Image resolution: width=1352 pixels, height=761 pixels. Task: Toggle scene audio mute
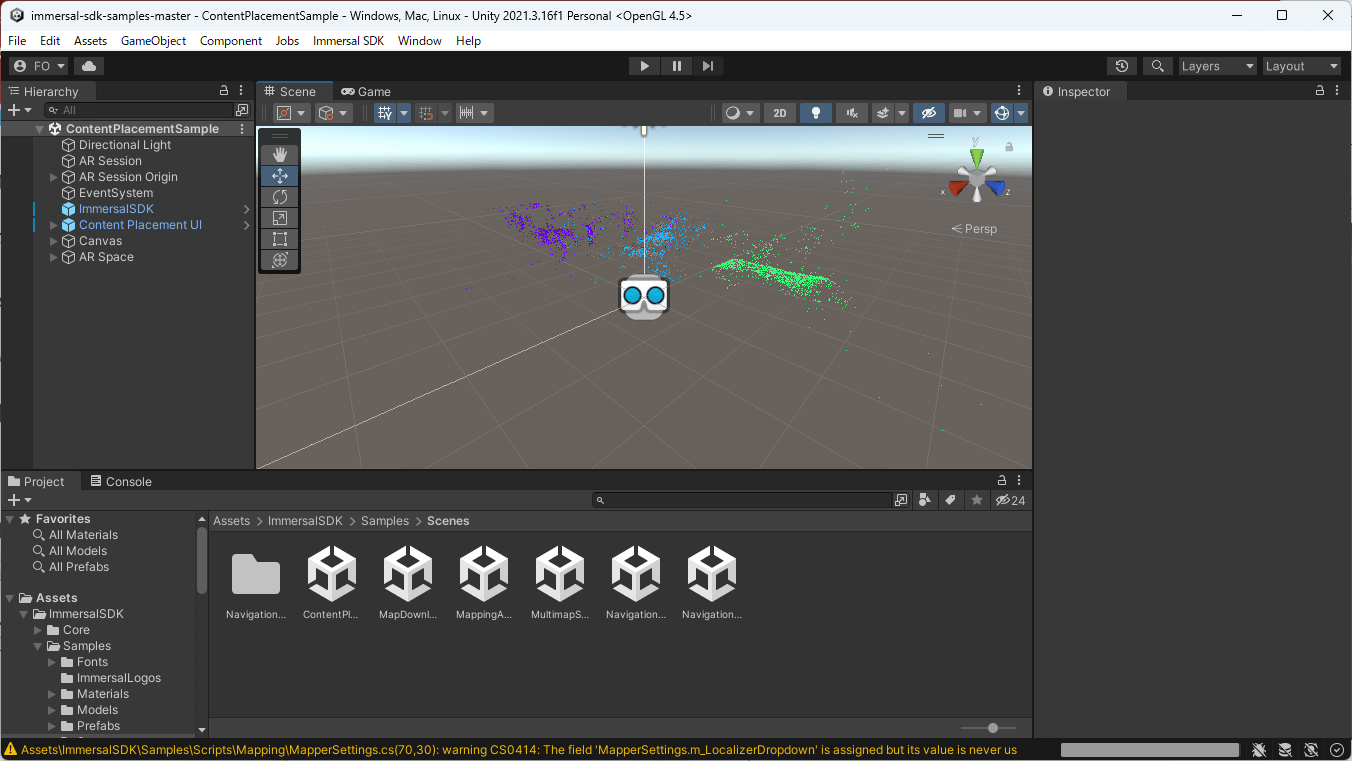852,113
